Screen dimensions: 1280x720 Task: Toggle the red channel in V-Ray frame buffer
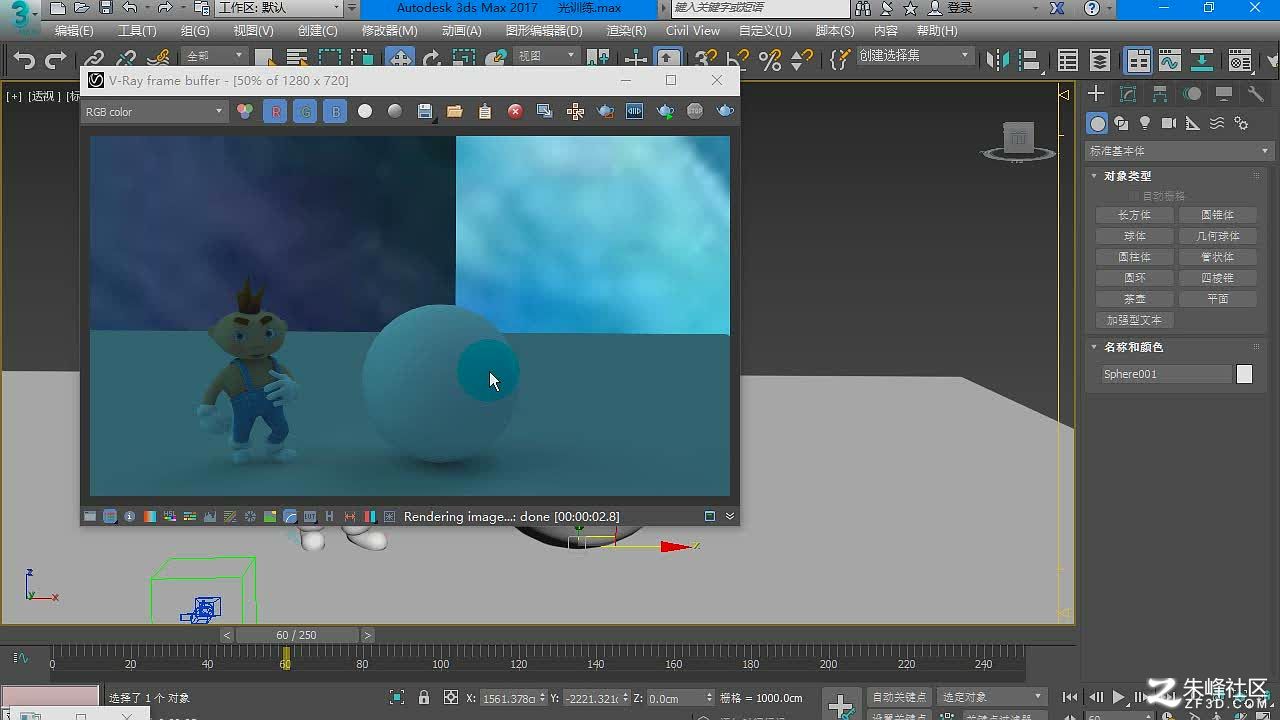pyautogui.click(x=276, y=112)
